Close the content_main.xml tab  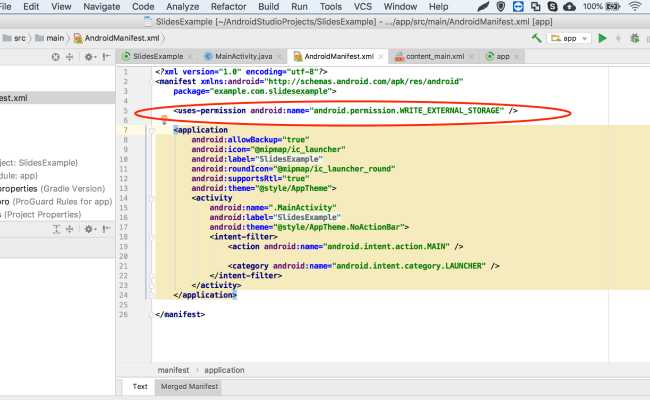click(x=471, y=57)
